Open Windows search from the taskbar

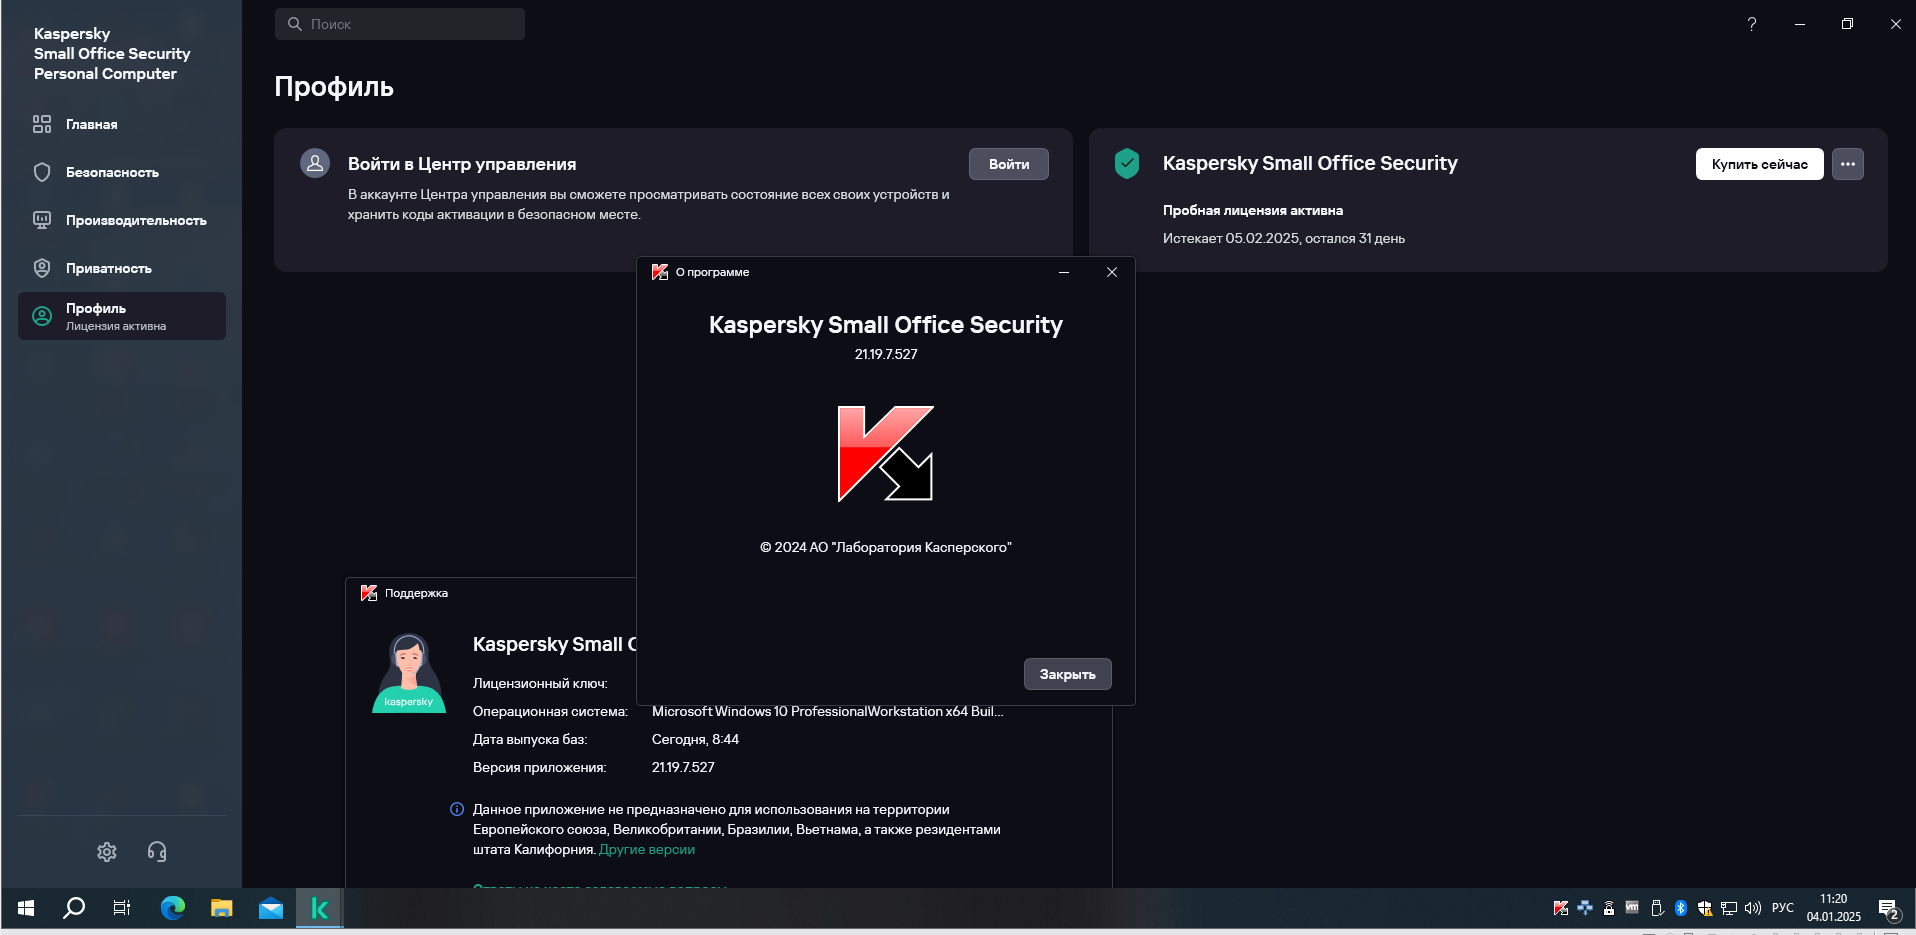point(74,908)
